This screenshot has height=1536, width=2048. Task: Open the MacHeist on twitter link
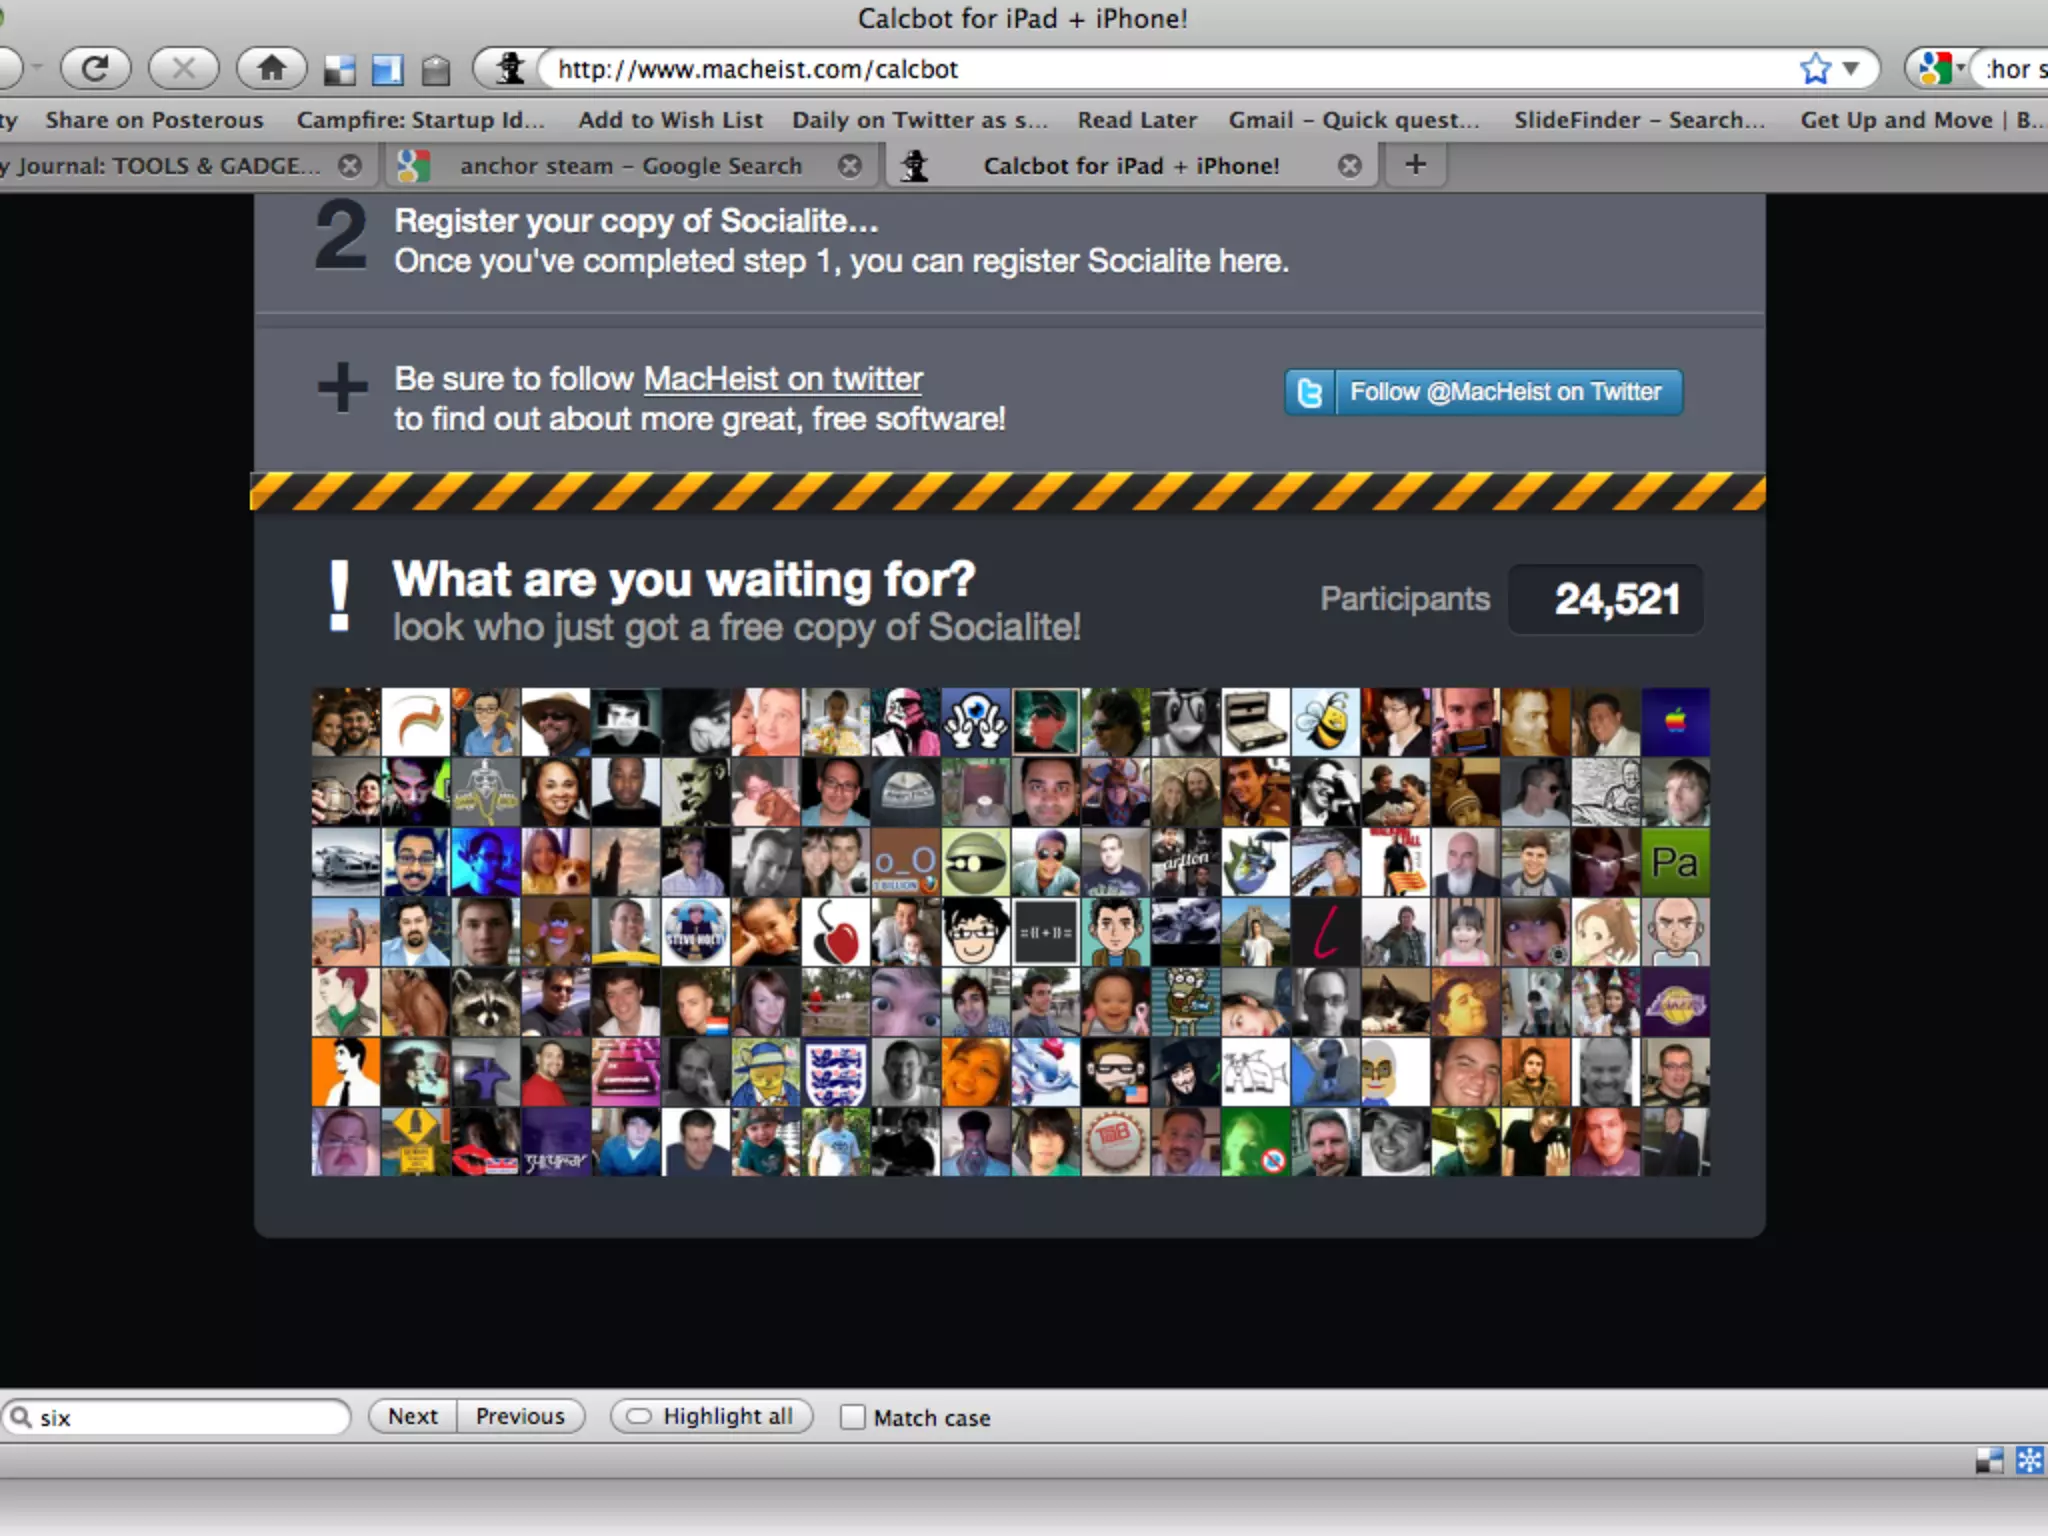tap(782, 379)
